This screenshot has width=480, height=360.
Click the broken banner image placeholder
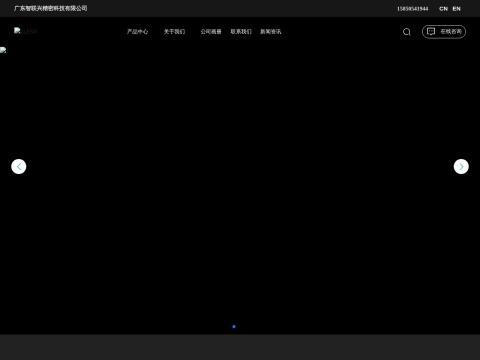[x=3, y=50]
